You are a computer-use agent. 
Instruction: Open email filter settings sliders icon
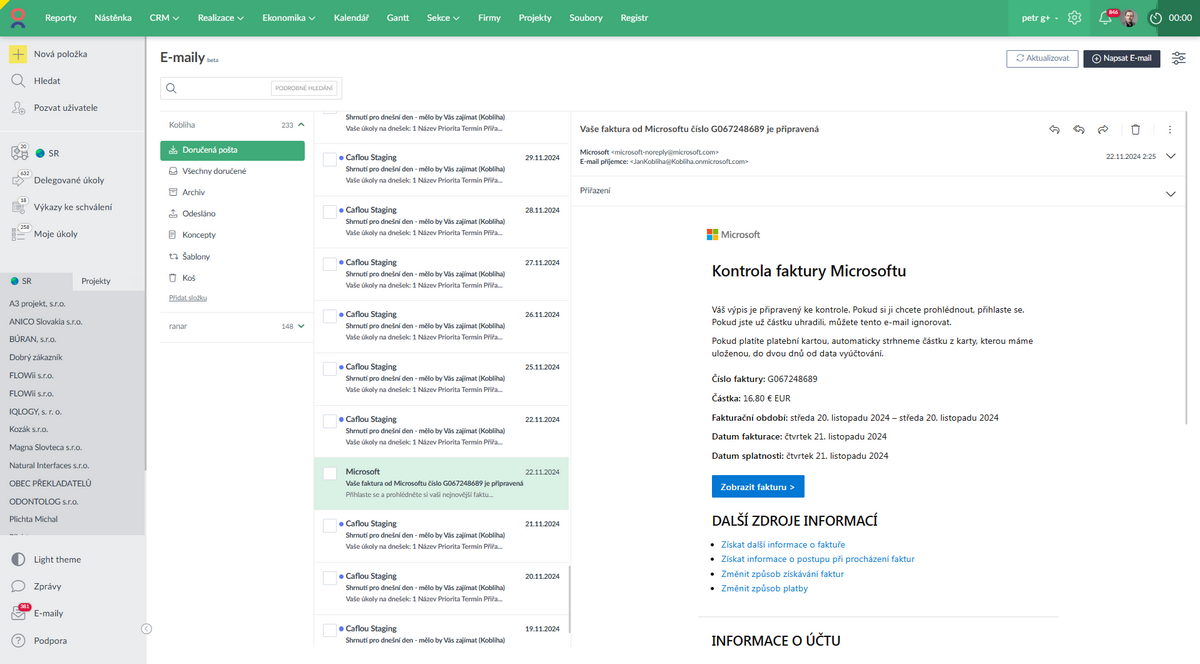(1180, 58)
